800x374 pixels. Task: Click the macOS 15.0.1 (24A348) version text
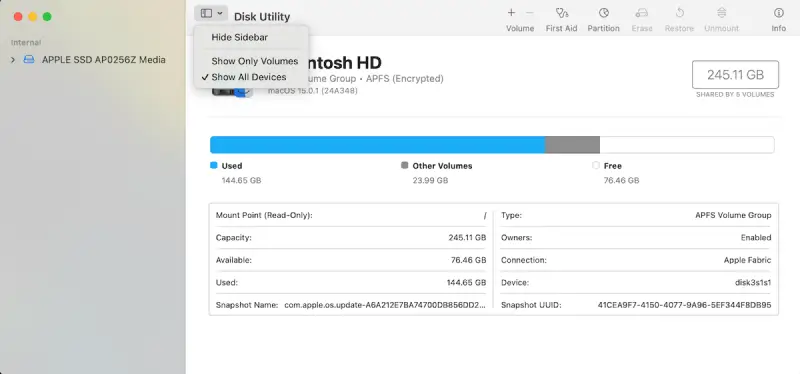click(x=313, y=91)
